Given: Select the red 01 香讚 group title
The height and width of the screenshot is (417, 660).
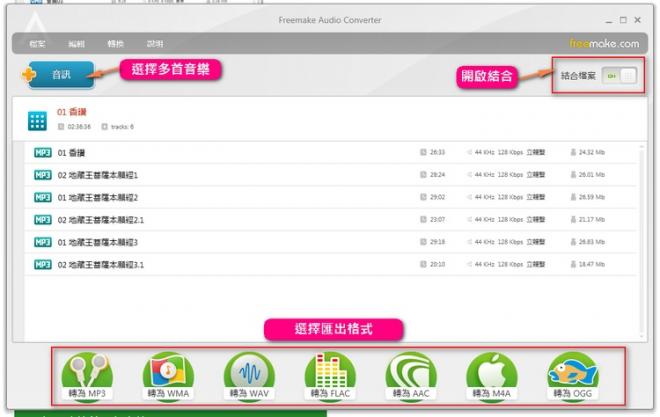Looking at the screenshot, I should pos(72,112).
